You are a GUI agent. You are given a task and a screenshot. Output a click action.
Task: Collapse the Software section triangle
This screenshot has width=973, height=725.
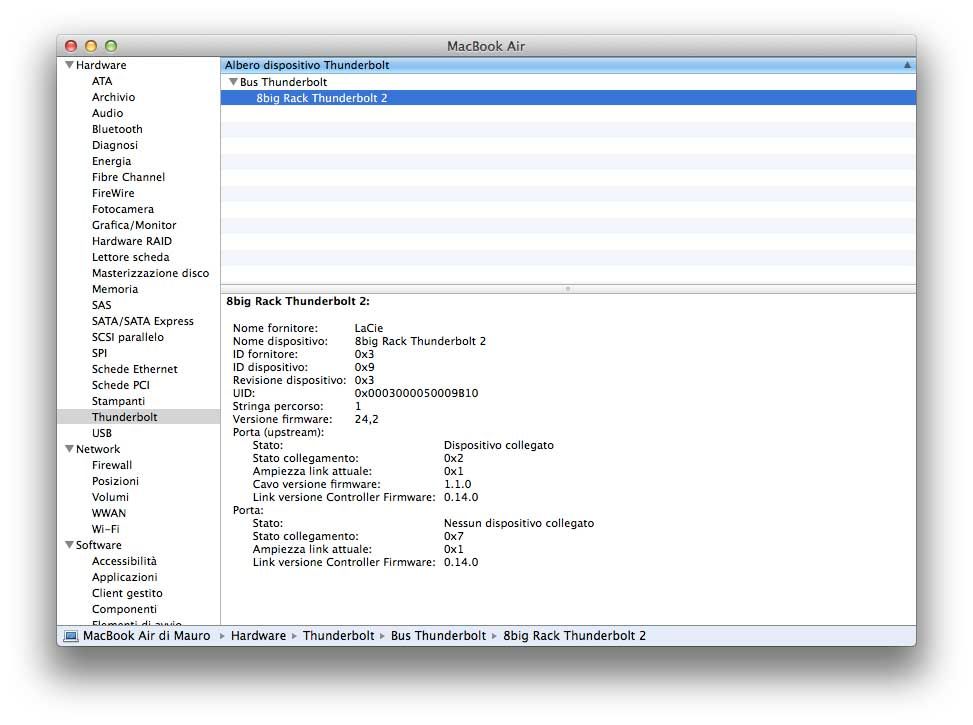69,545
